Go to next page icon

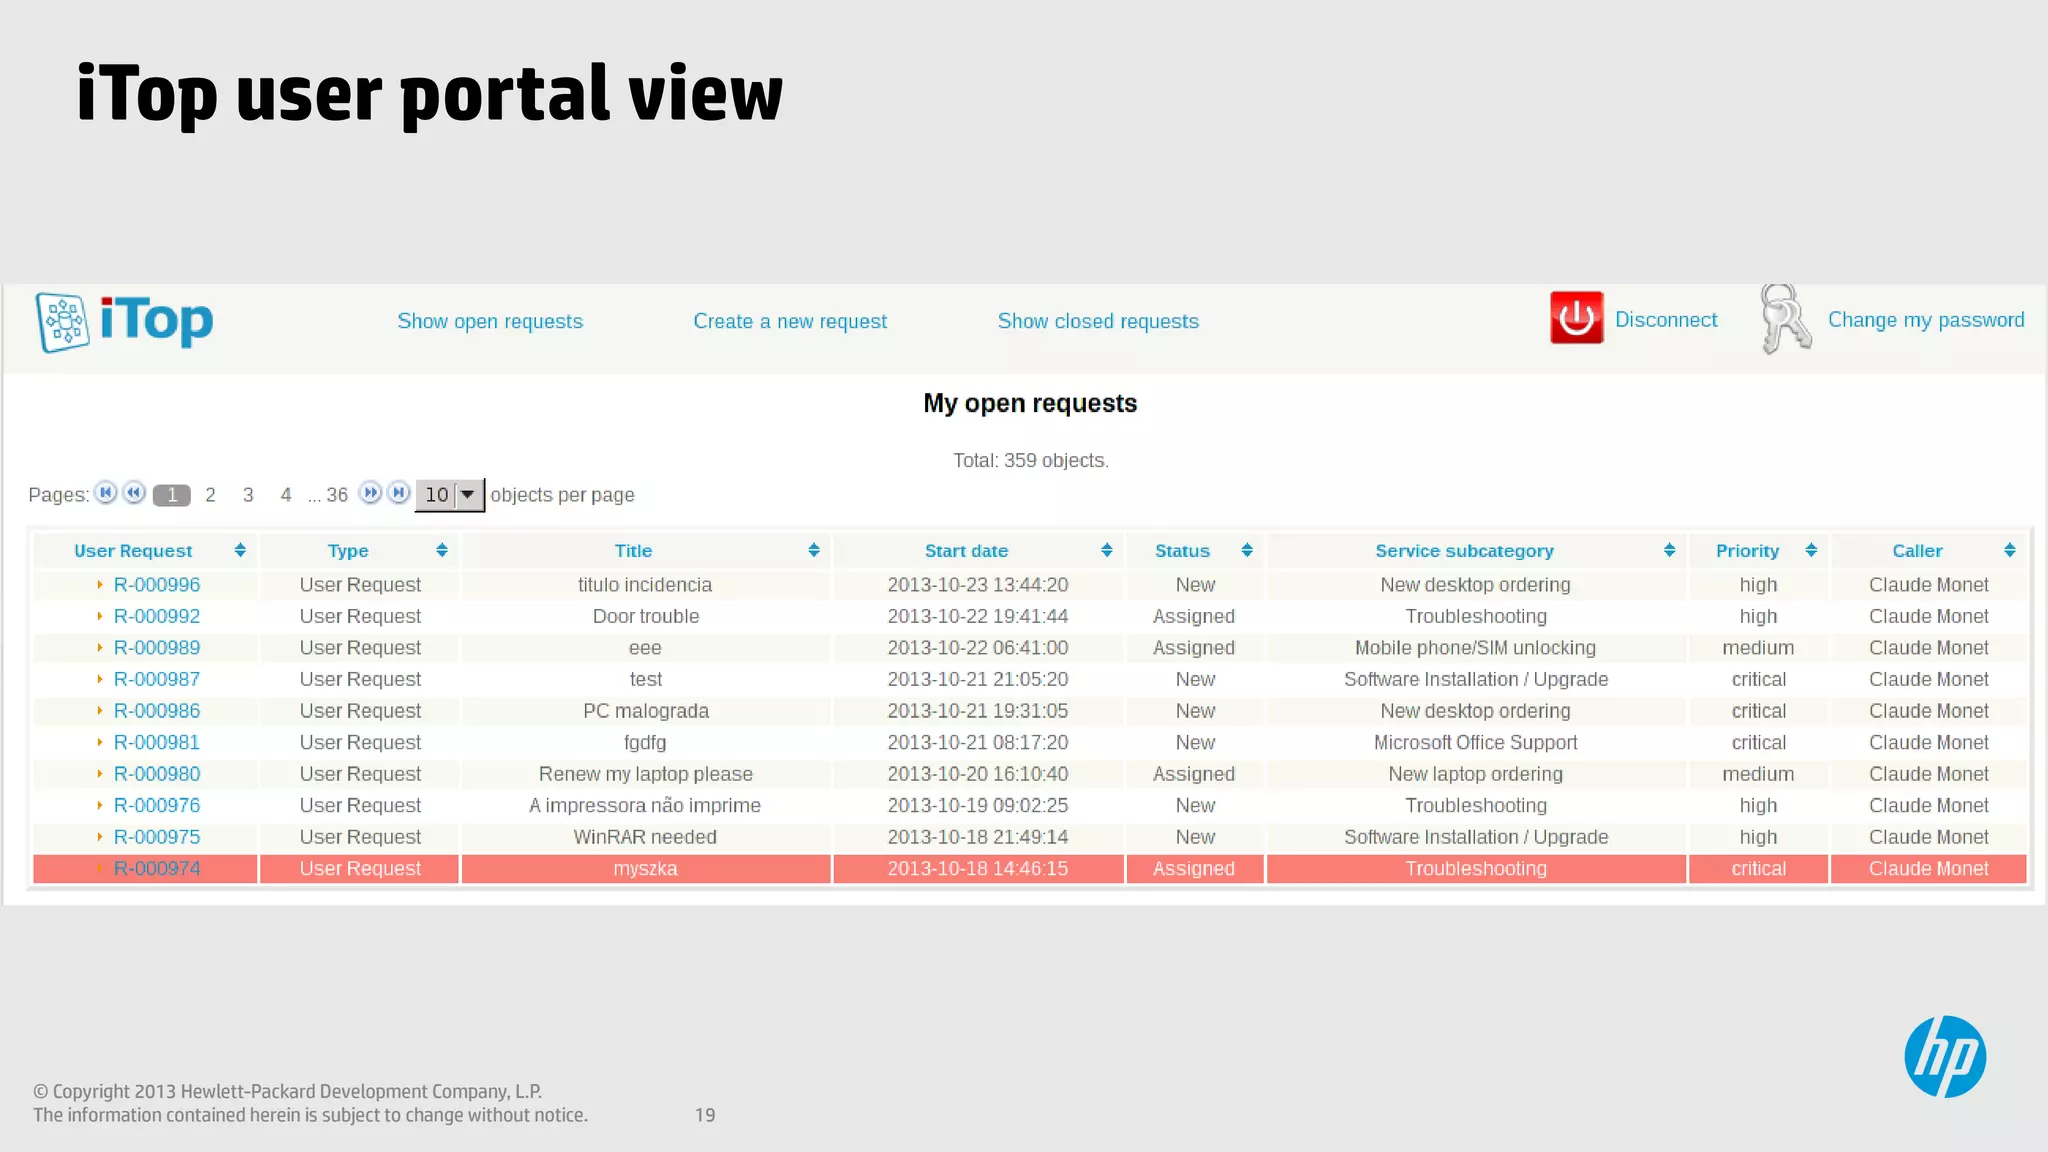371,493
